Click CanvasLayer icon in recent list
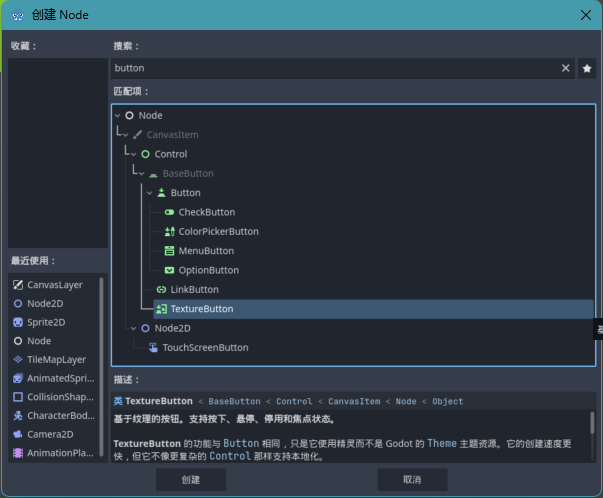This screenshot has height=498, width=603. point(18,285)
